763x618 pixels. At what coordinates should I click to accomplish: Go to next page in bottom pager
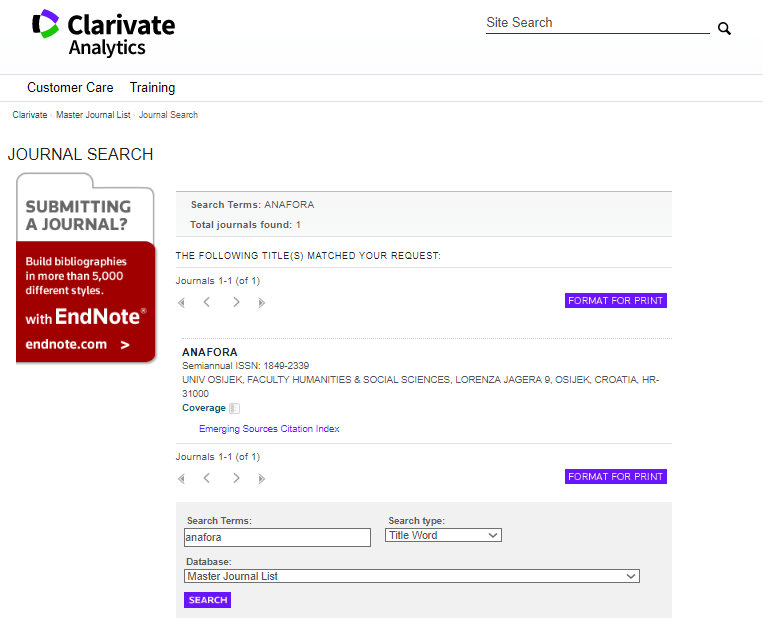click(236, 478)
